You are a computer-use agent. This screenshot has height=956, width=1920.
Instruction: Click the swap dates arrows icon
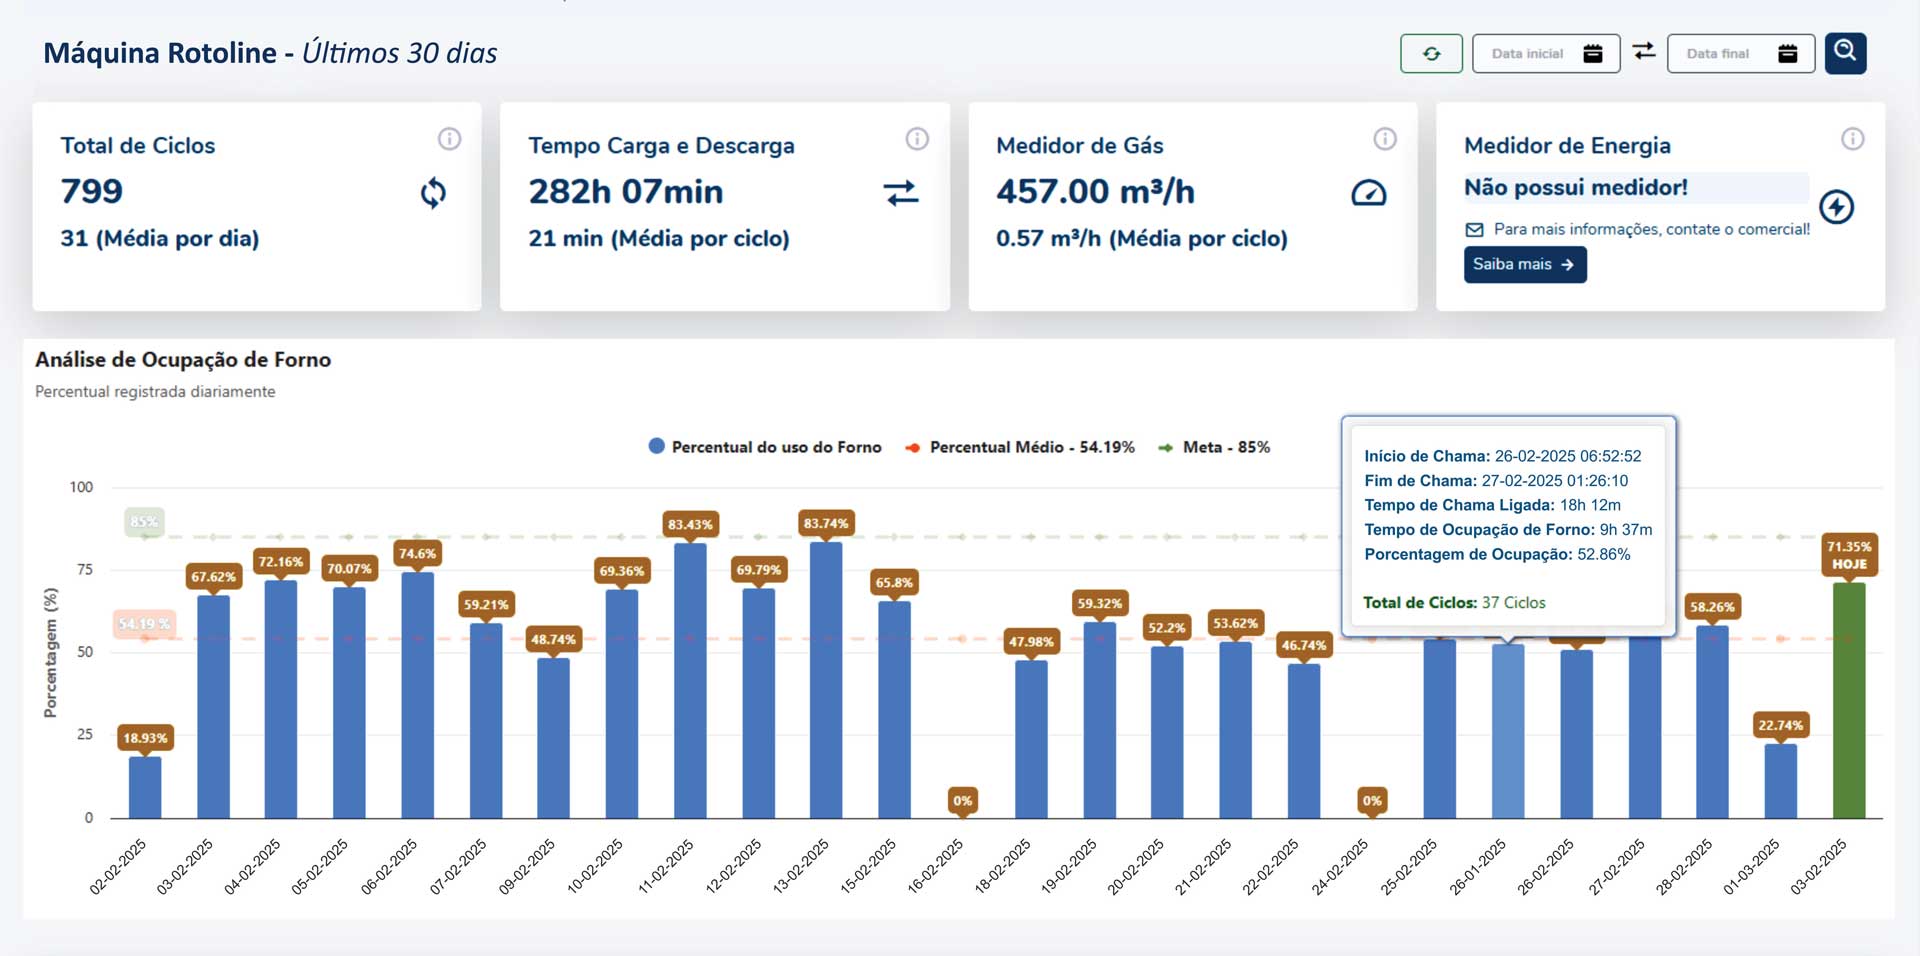tap(1644, 51)
